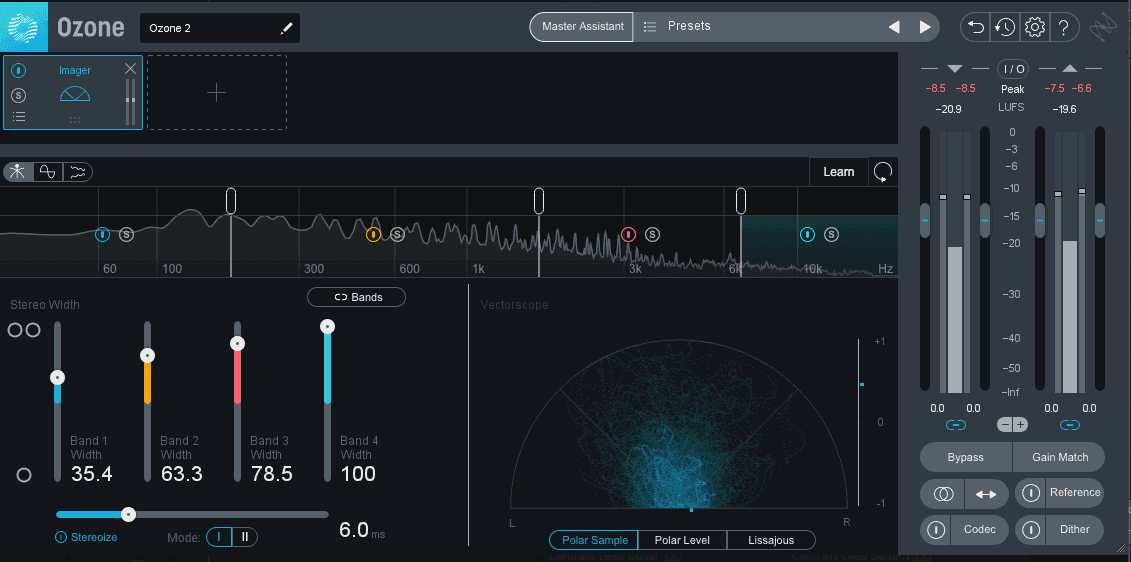Image resolution: width=1131 pixels, height=562 pixels.
Task: Toggle the meter minus/plus scale button
Action: [1013, 425]
